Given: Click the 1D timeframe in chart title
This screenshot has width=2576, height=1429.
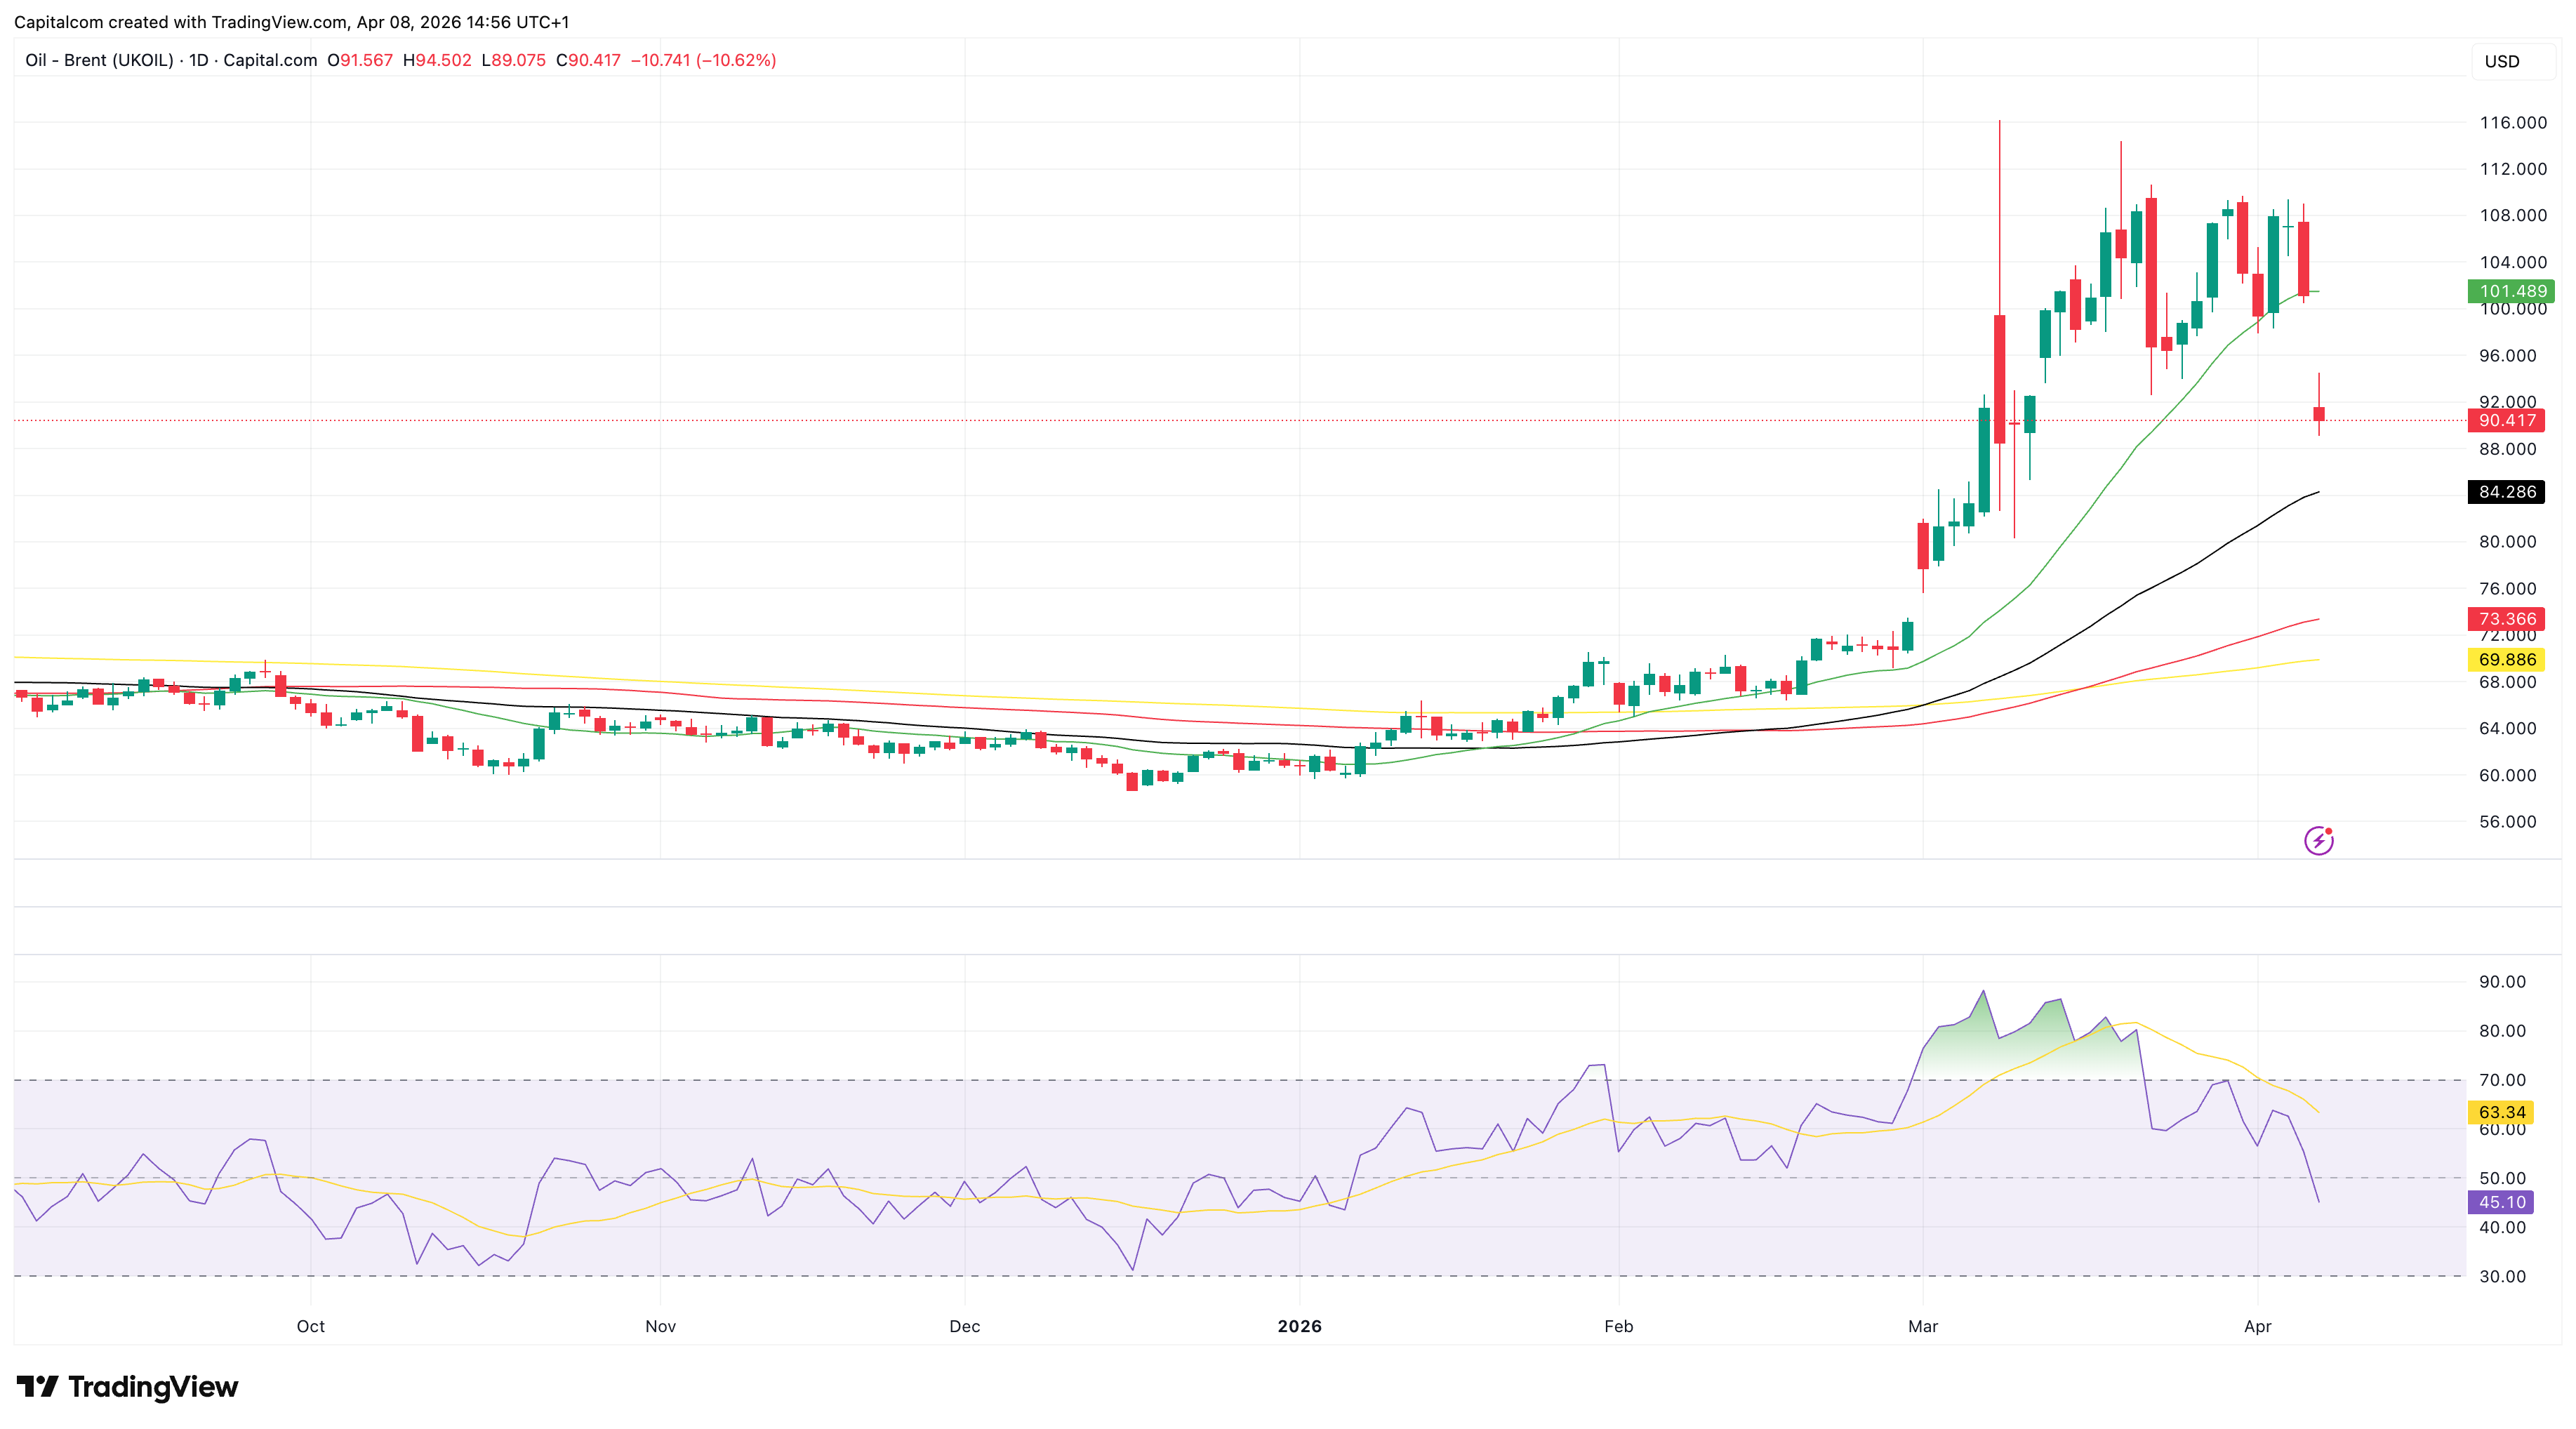Looking at the screenshot, I should coord(198,60).
